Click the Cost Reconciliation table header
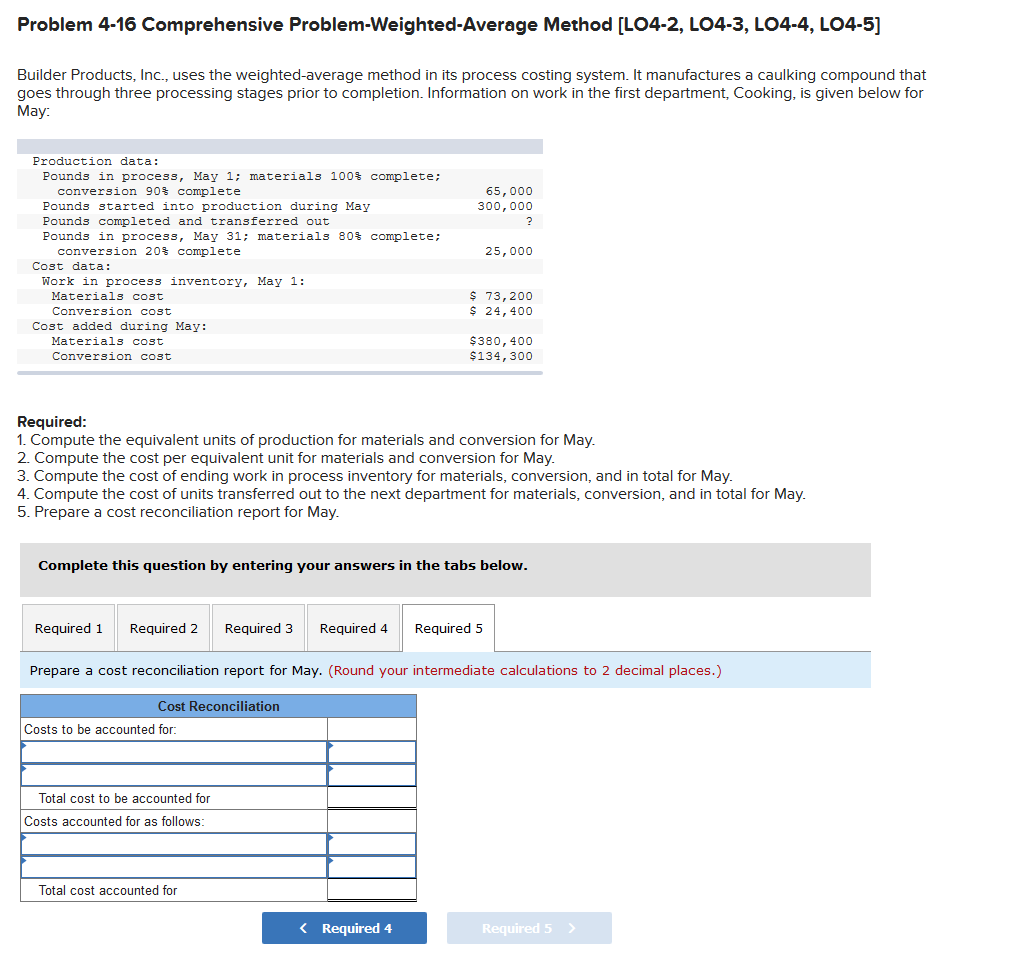1025x979 pixels. (x=218, y=706)
